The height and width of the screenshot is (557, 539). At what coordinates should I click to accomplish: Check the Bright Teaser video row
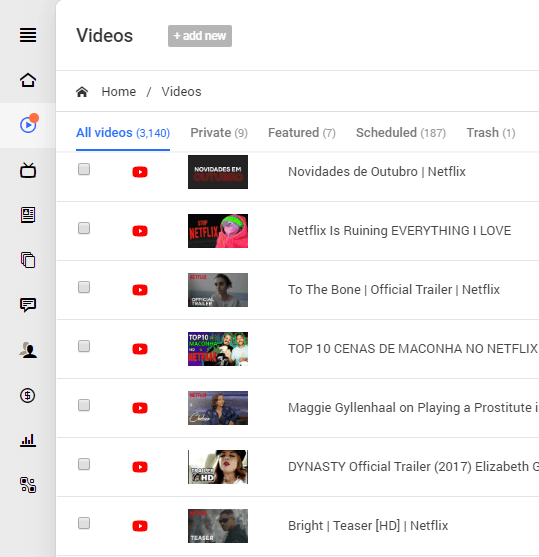click(84, 523)
